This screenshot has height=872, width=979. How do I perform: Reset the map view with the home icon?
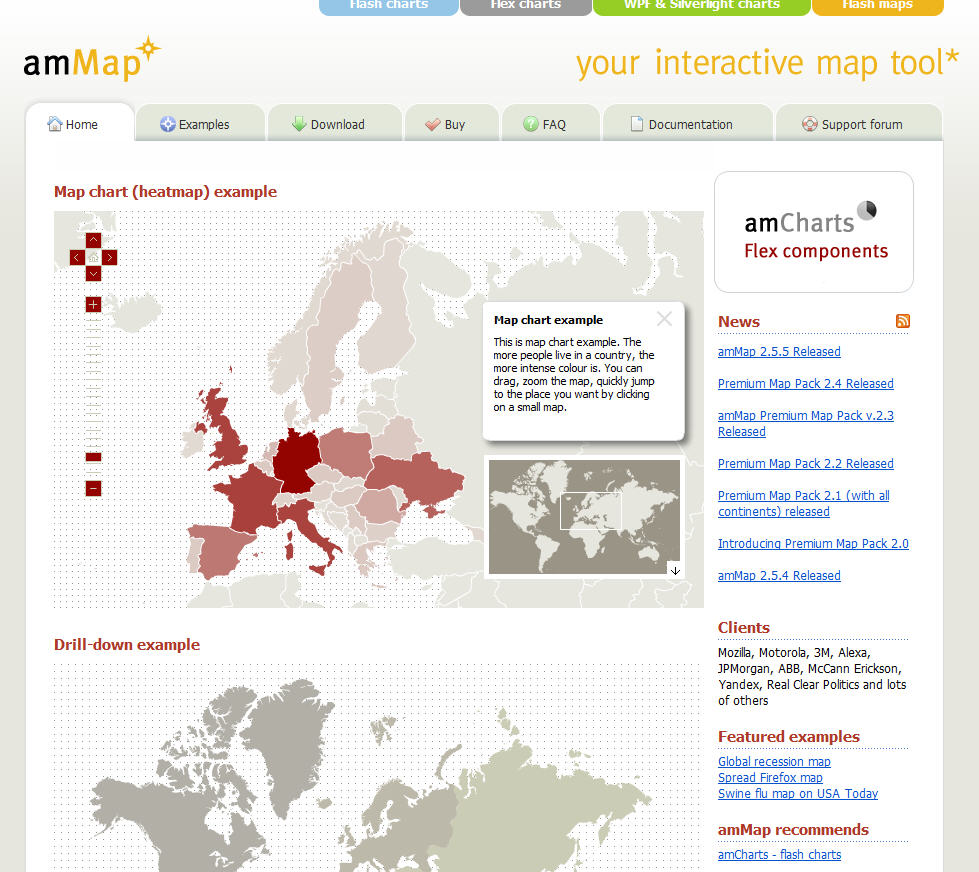click(93, 257)
